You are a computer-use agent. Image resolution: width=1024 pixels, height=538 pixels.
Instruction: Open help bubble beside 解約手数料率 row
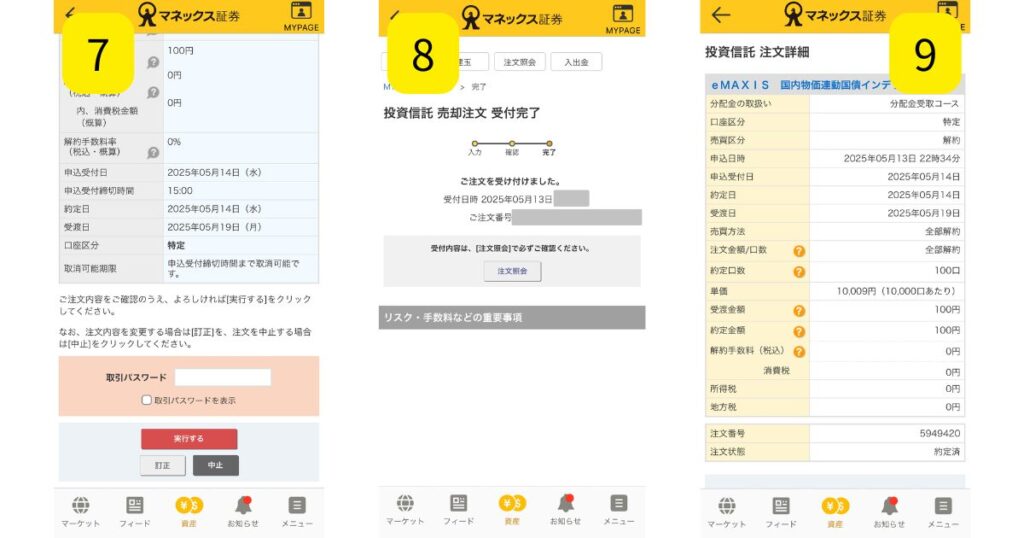coord(153,152)
